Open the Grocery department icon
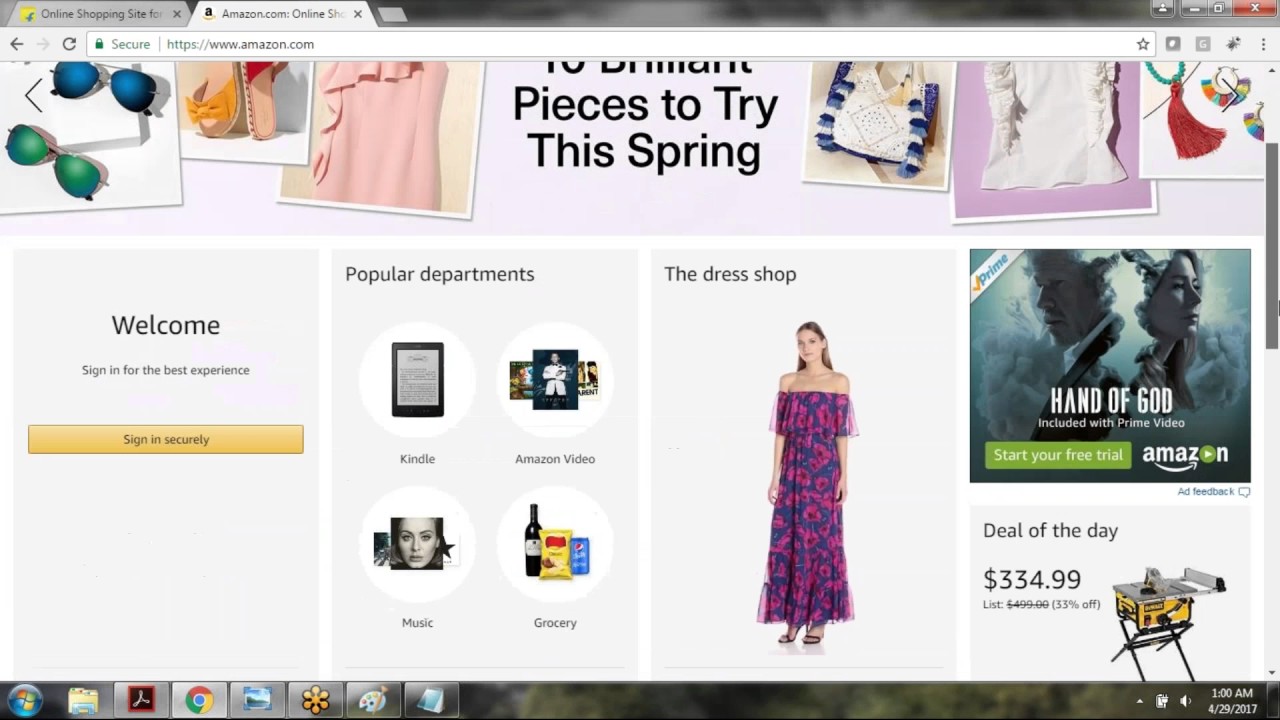This screenshot has width=1280, height=720. (555, 544)
